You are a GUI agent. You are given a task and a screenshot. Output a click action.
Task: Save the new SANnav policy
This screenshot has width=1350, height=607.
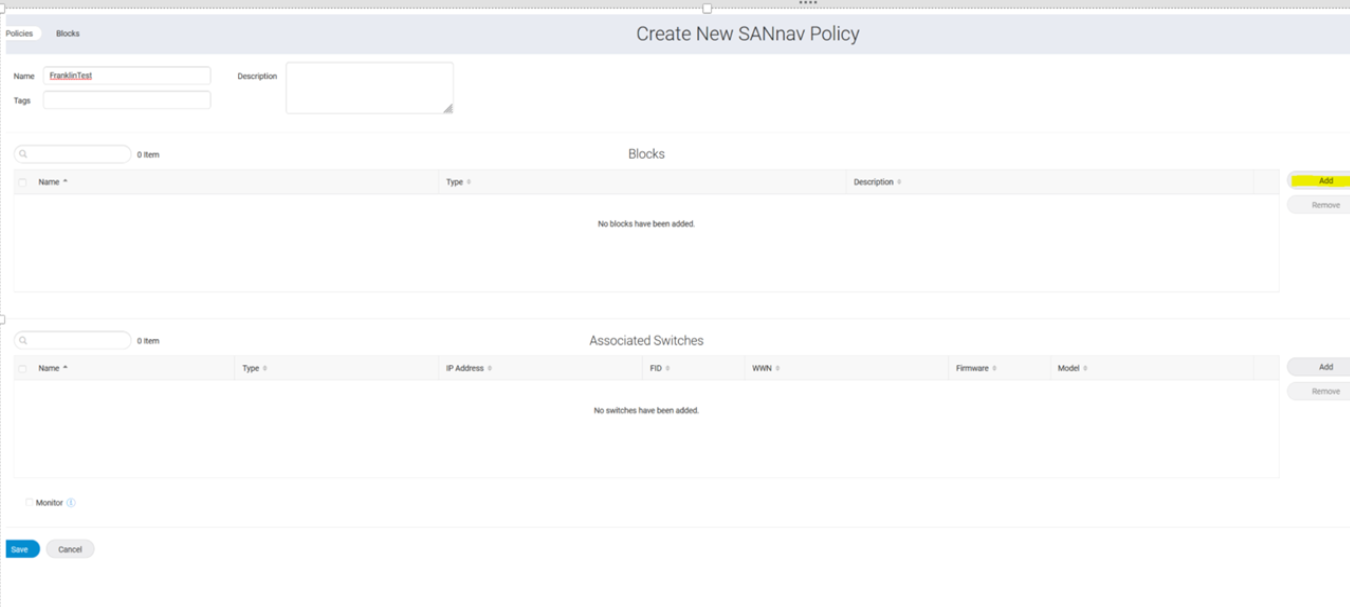tap(21, 548)
